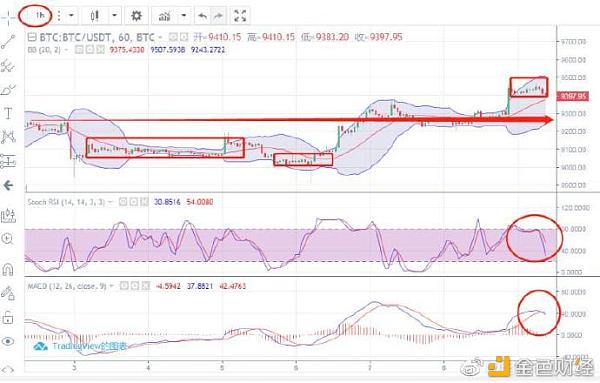Open chart settings gear
Image resolution: width=600 pixels, height=383 pixels.
coord(136,16)
